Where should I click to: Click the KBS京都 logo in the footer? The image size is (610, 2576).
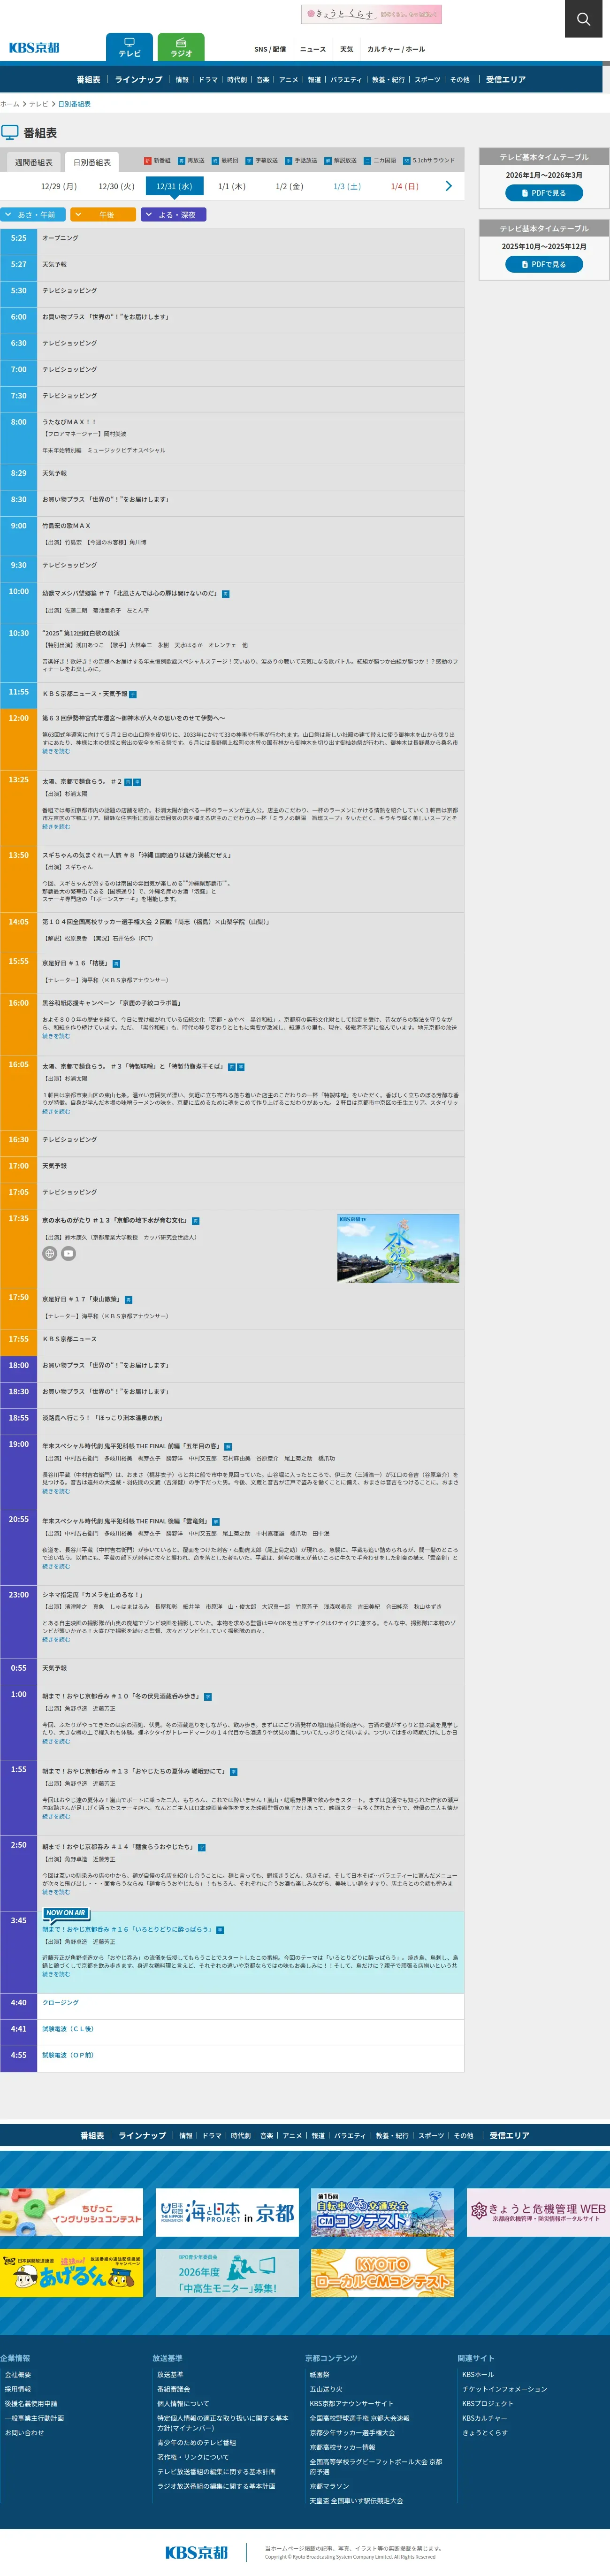click(196, 2552)
